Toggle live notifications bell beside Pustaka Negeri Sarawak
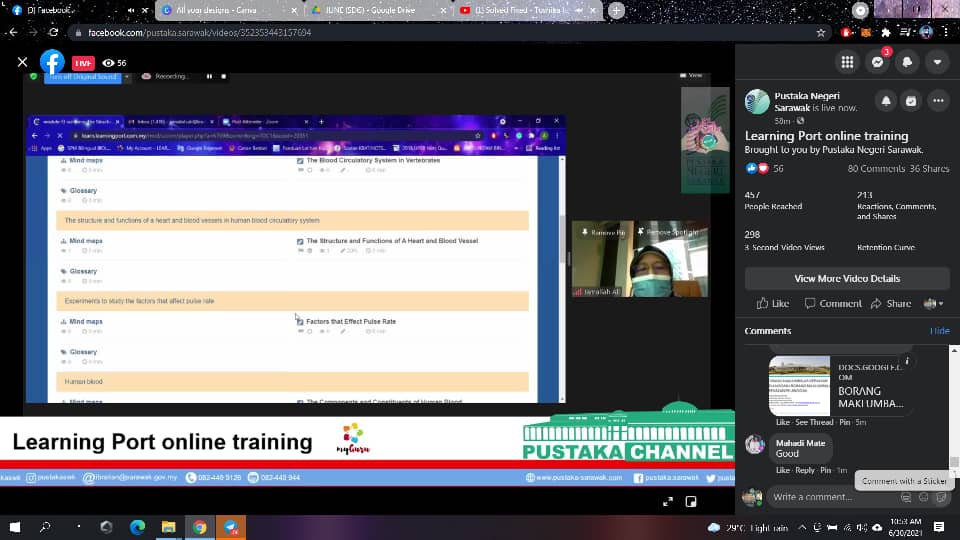Viewport: 960px width, 540px height. tap(886, 101)
